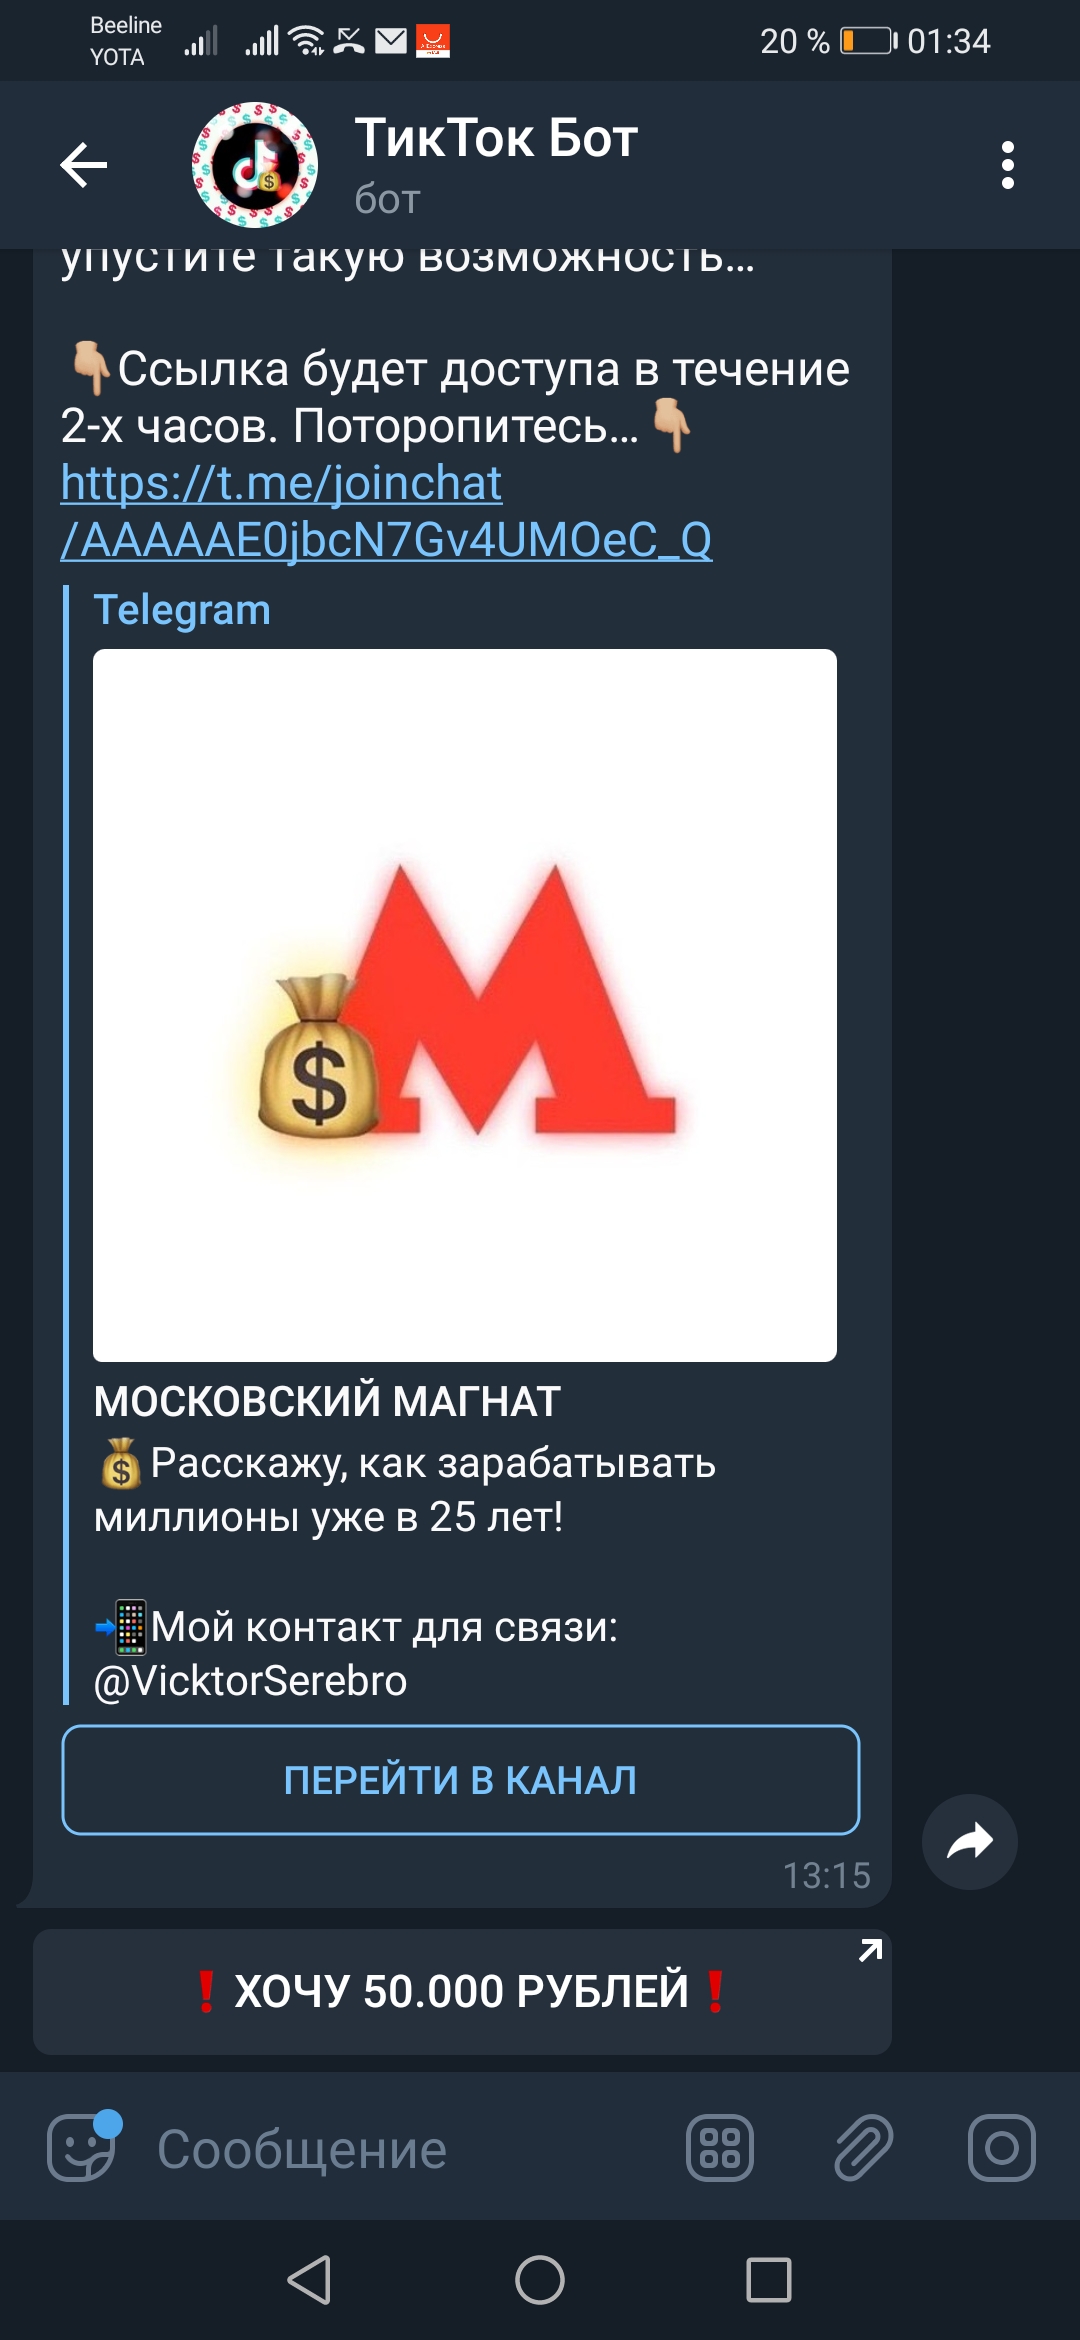Tap Android recent apps square
This screenshot has width=1080, height=2340.
(x=769, y=2280)
